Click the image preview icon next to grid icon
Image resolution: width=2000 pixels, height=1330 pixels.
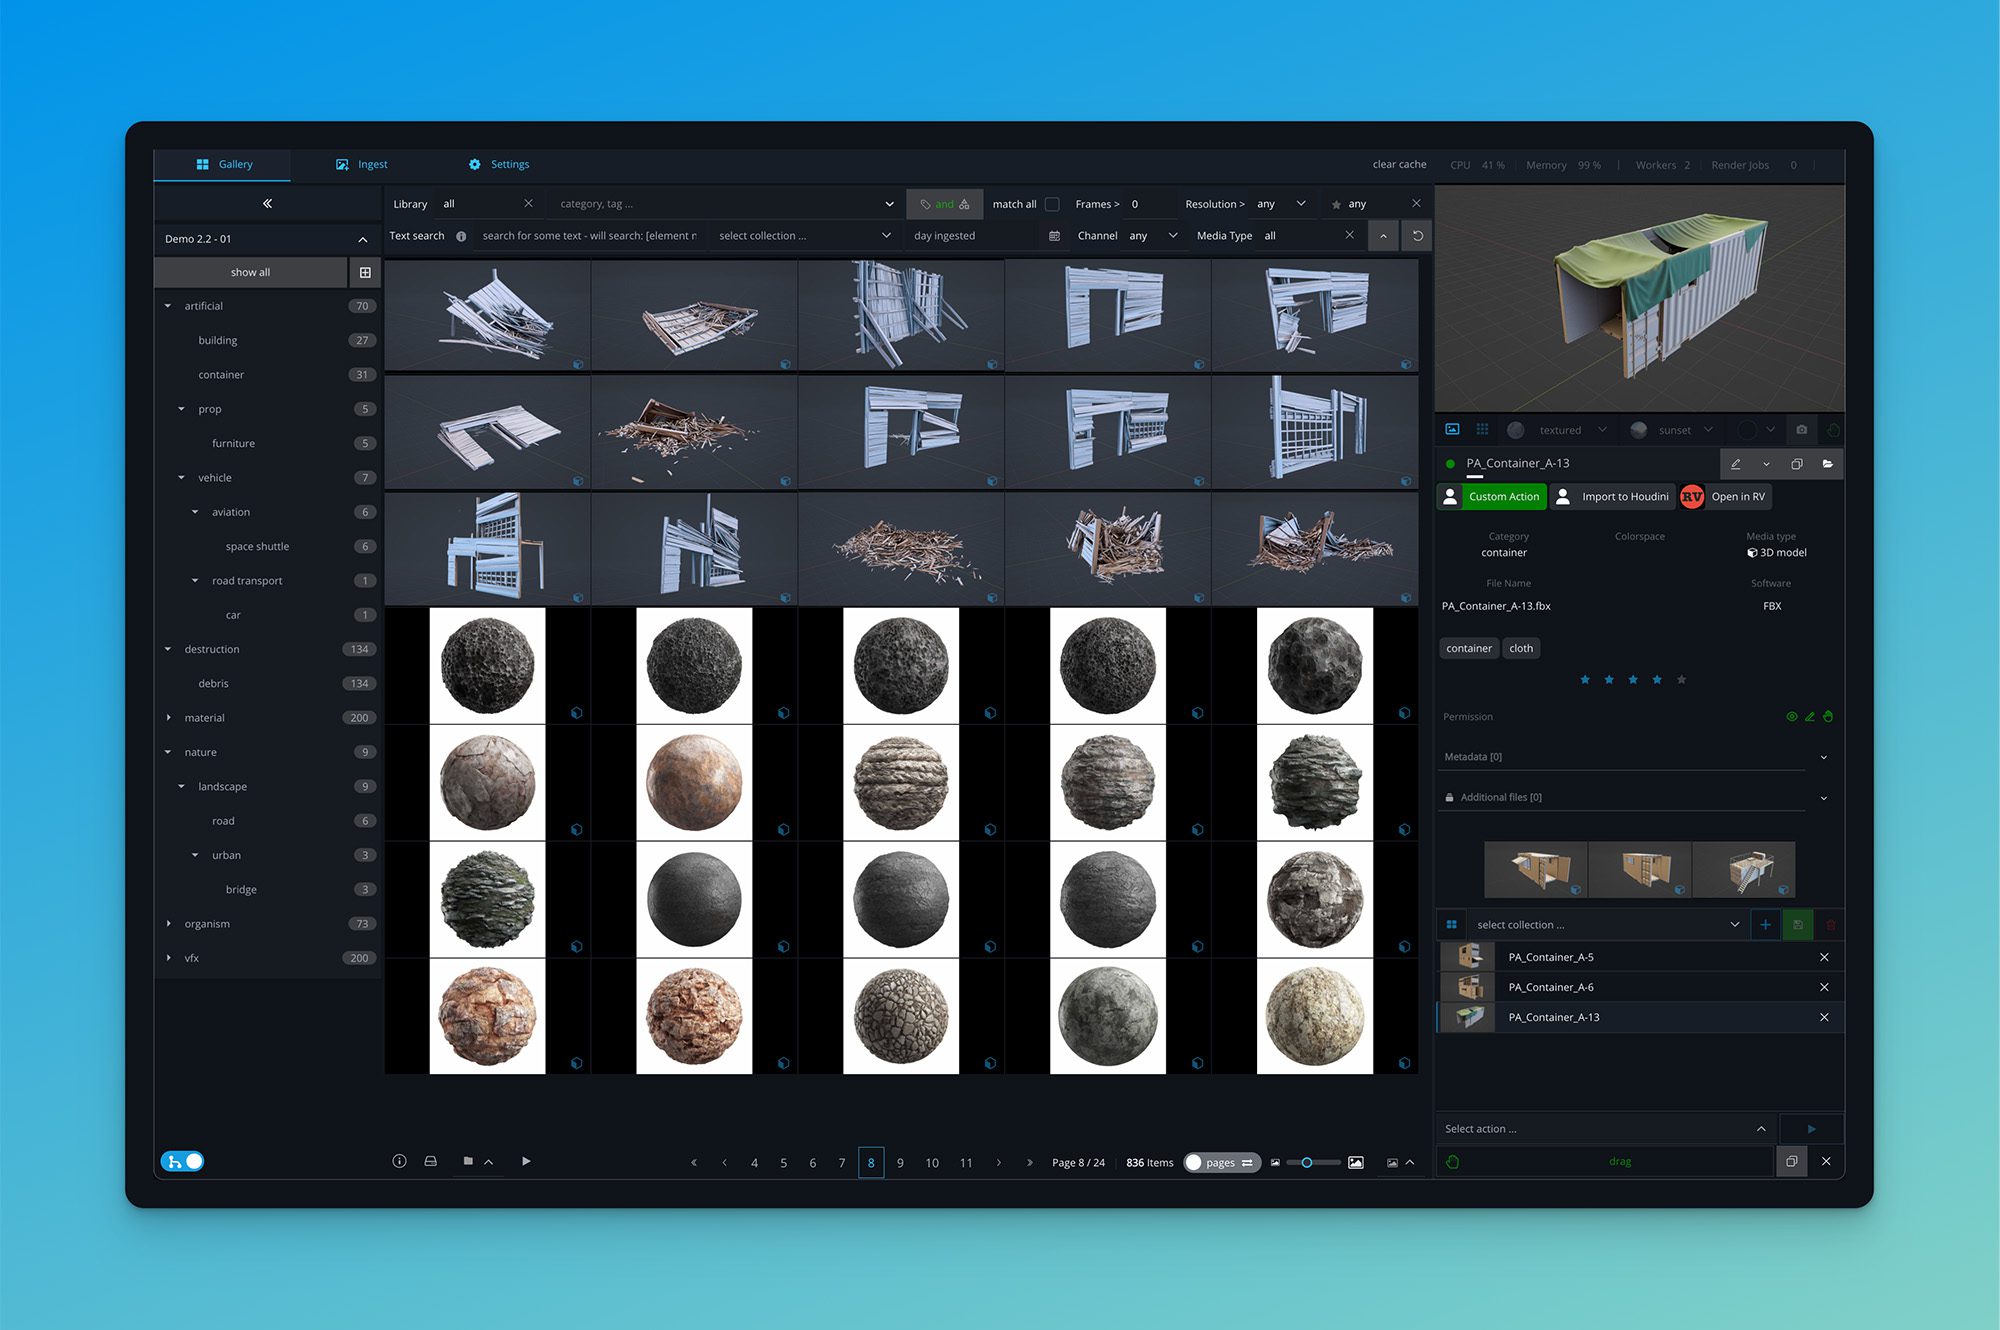[1452, 429]
